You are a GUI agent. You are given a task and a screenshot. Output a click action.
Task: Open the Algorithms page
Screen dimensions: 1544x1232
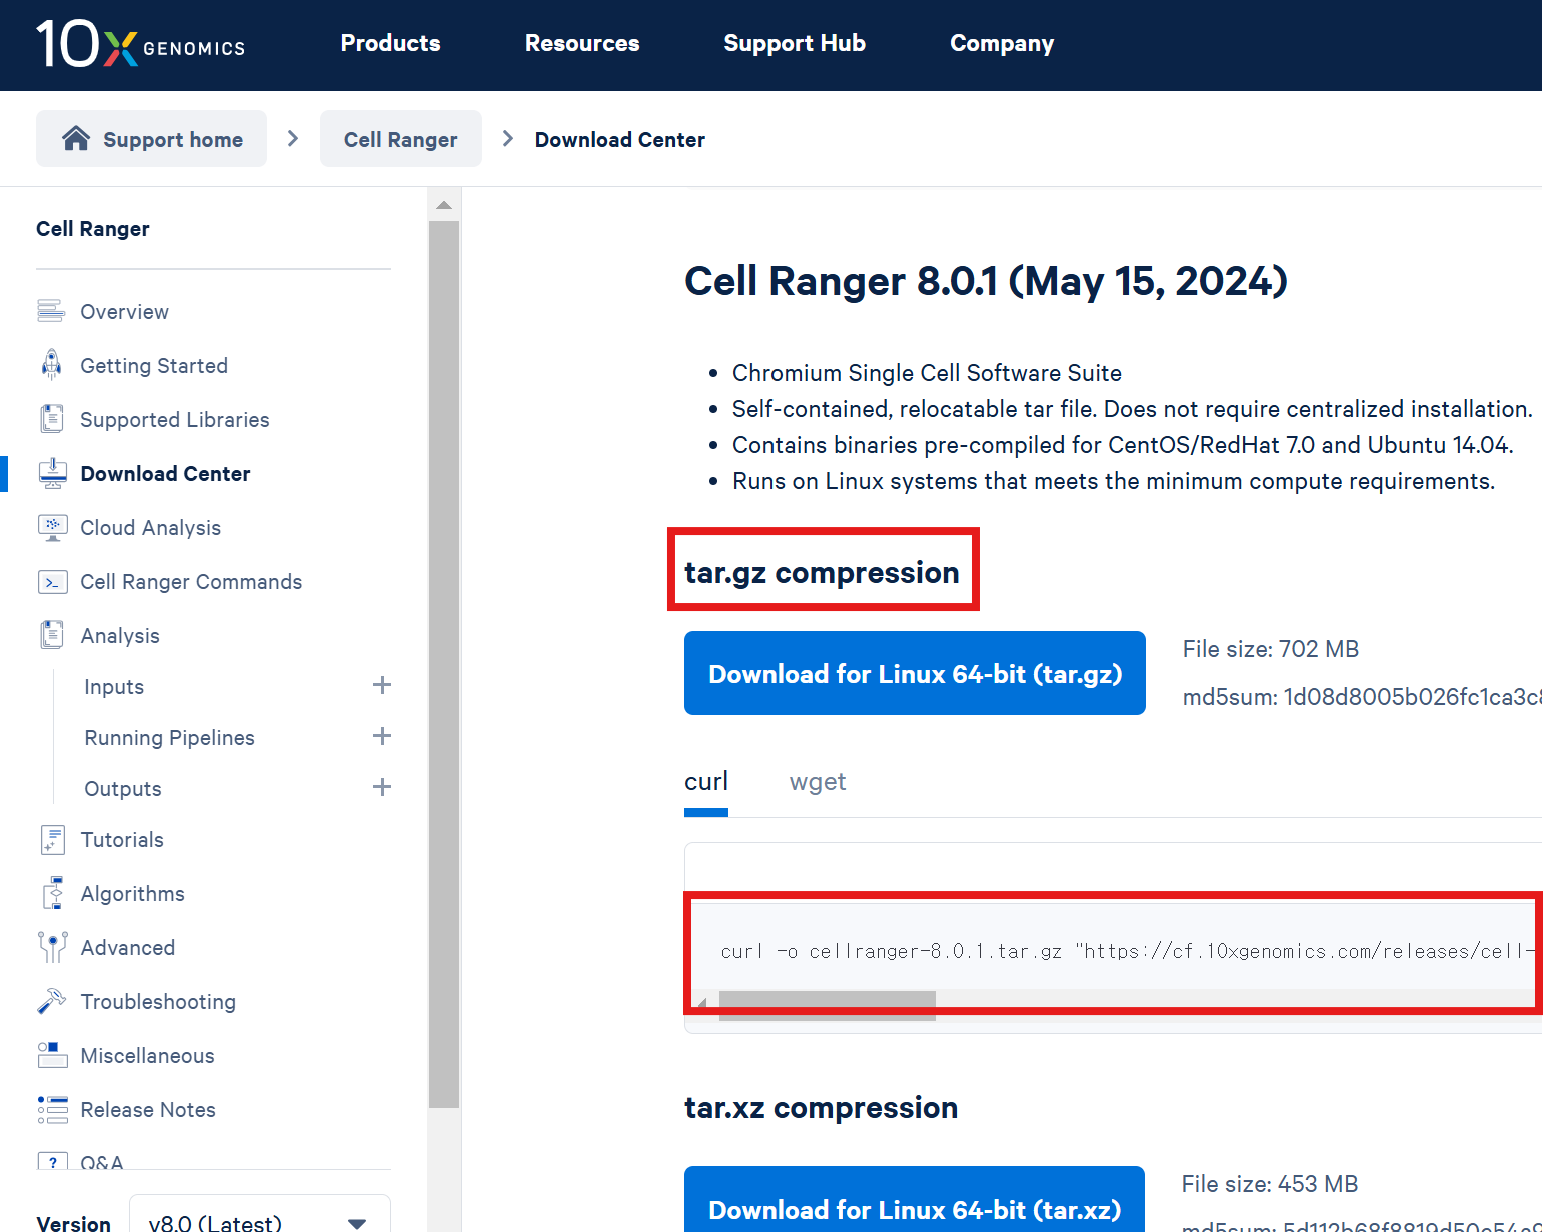[132, 893]
